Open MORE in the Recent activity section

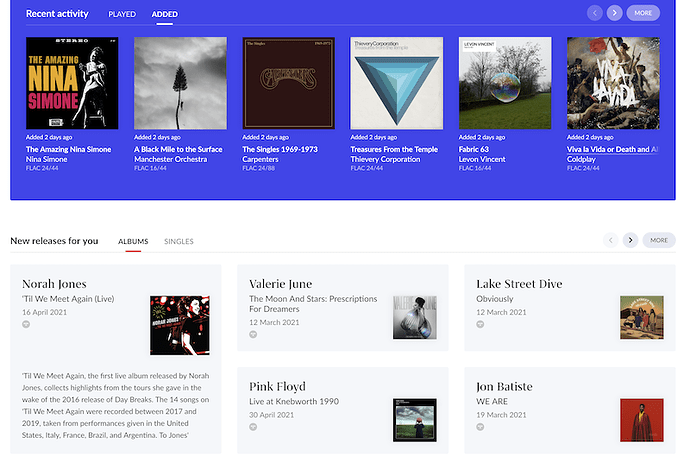coord(643,13)
